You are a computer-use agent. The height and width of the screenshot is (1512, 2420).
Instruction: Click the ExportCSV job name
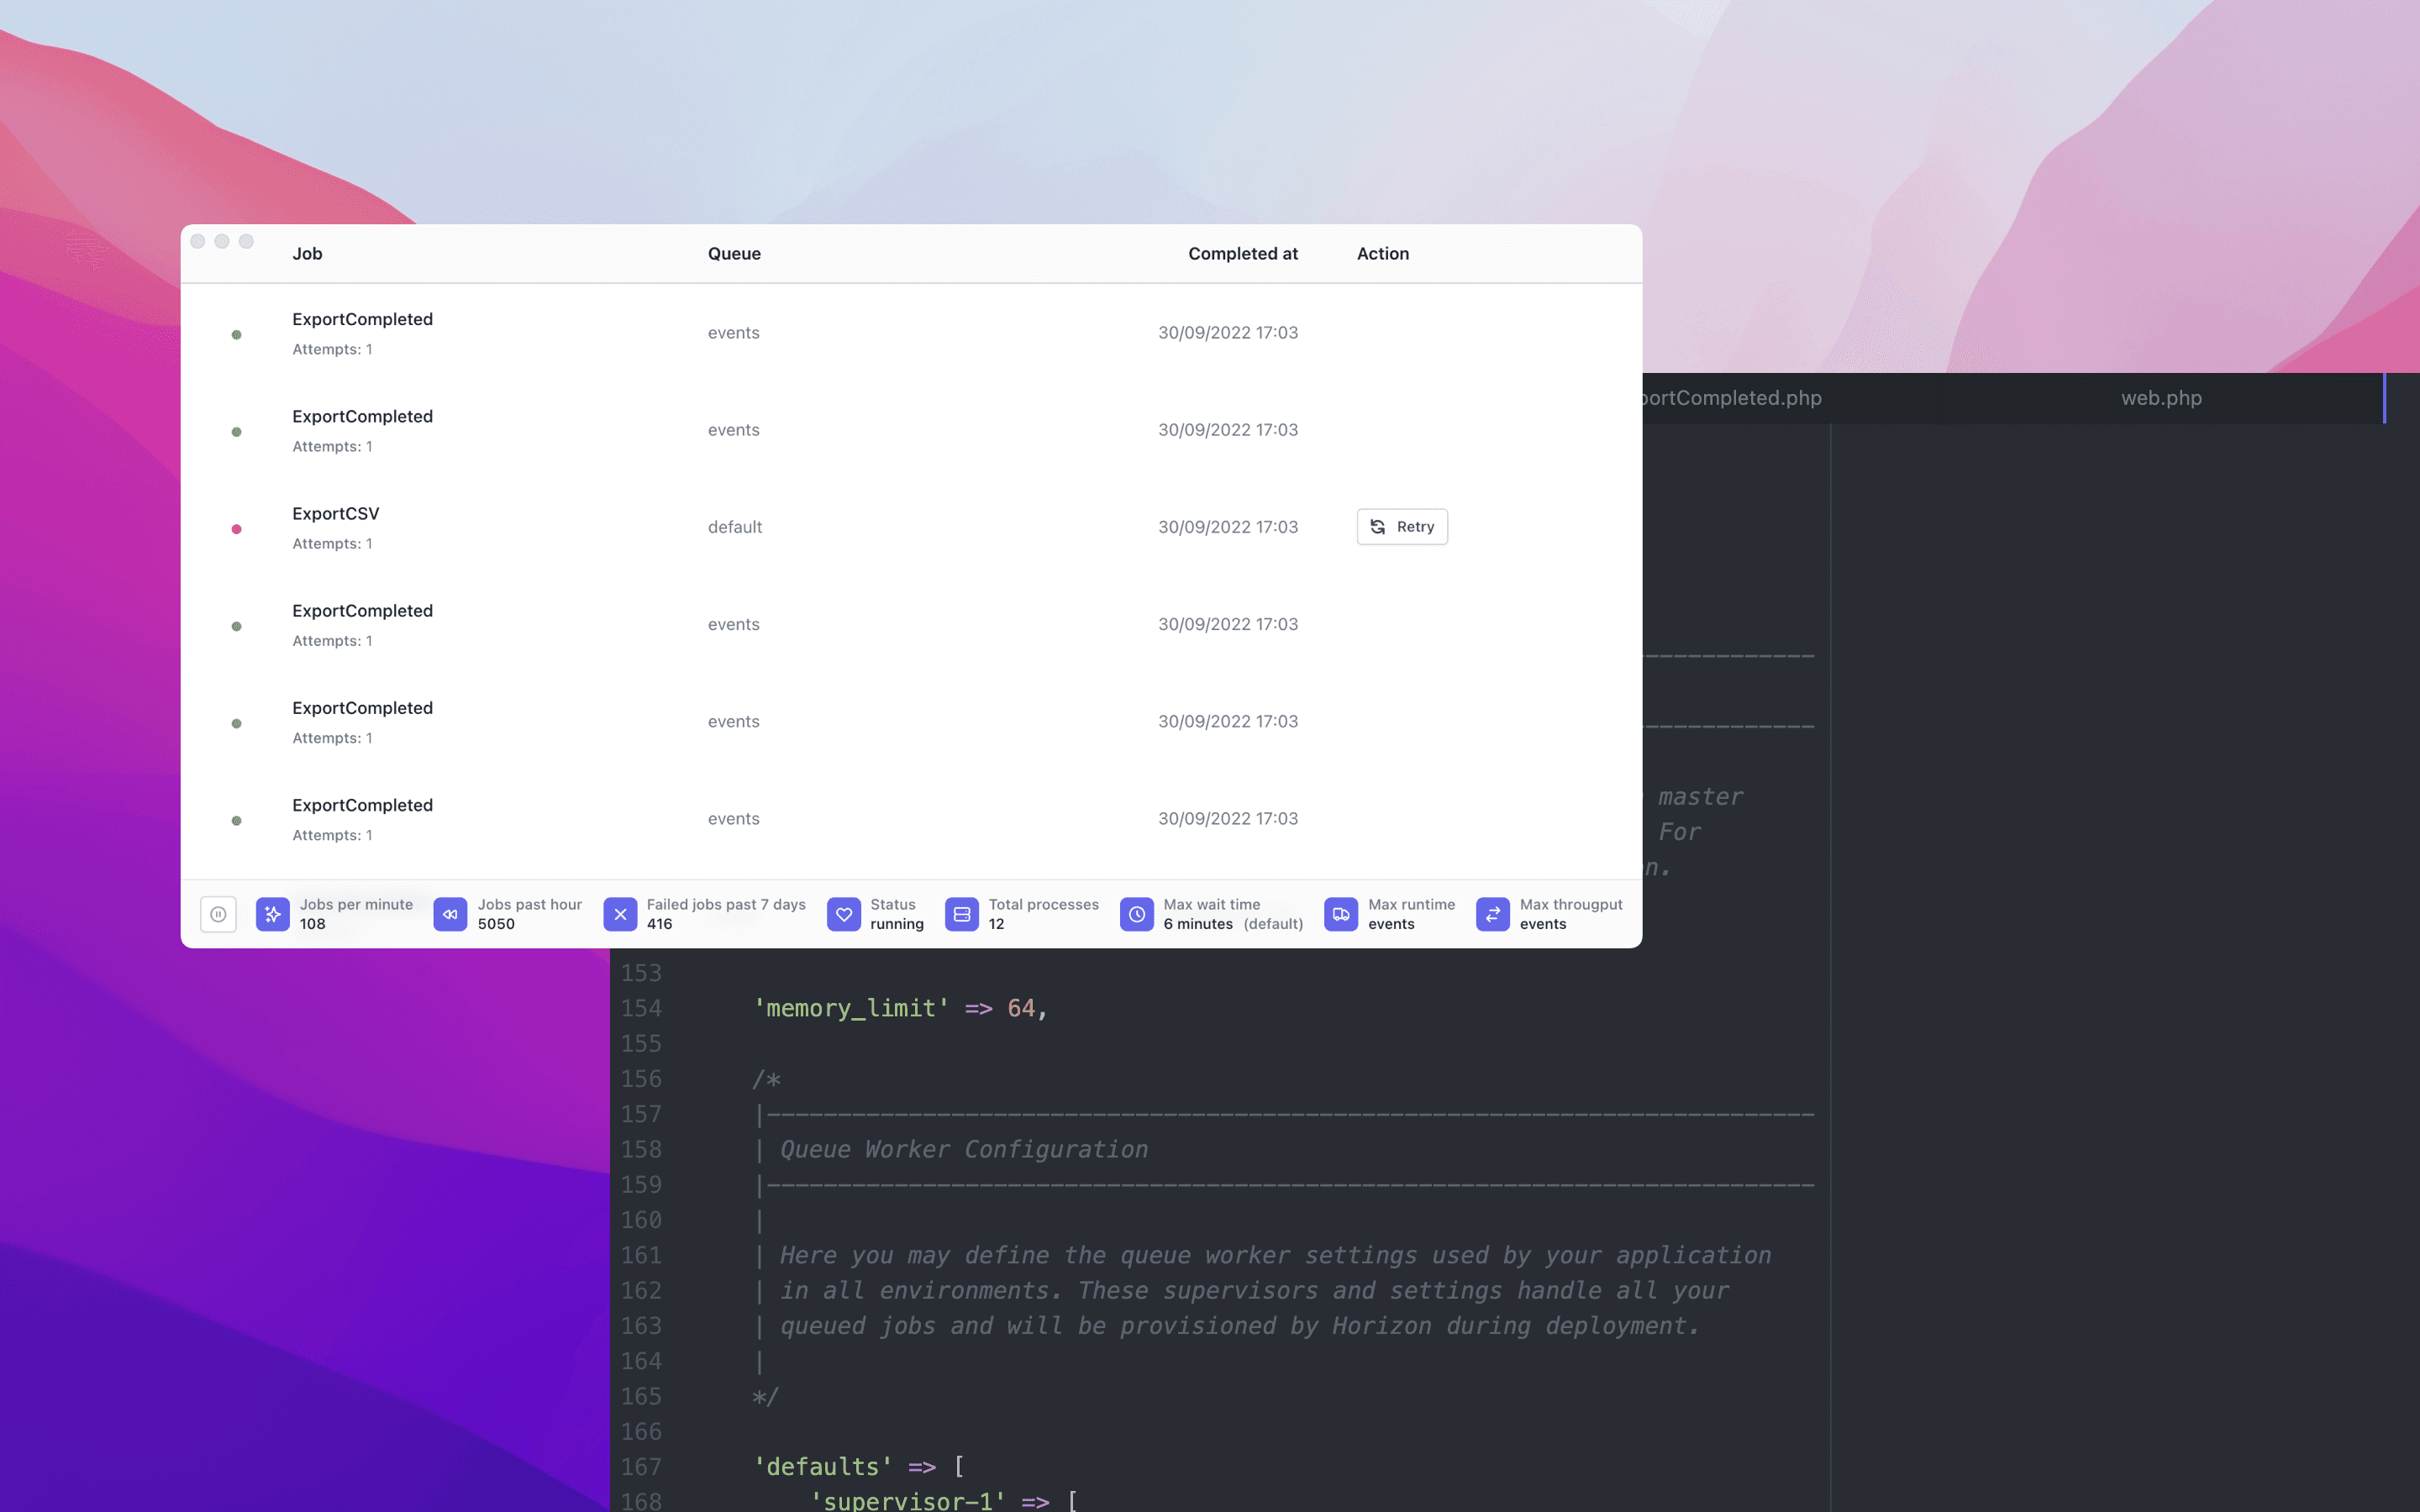point(336,514)
